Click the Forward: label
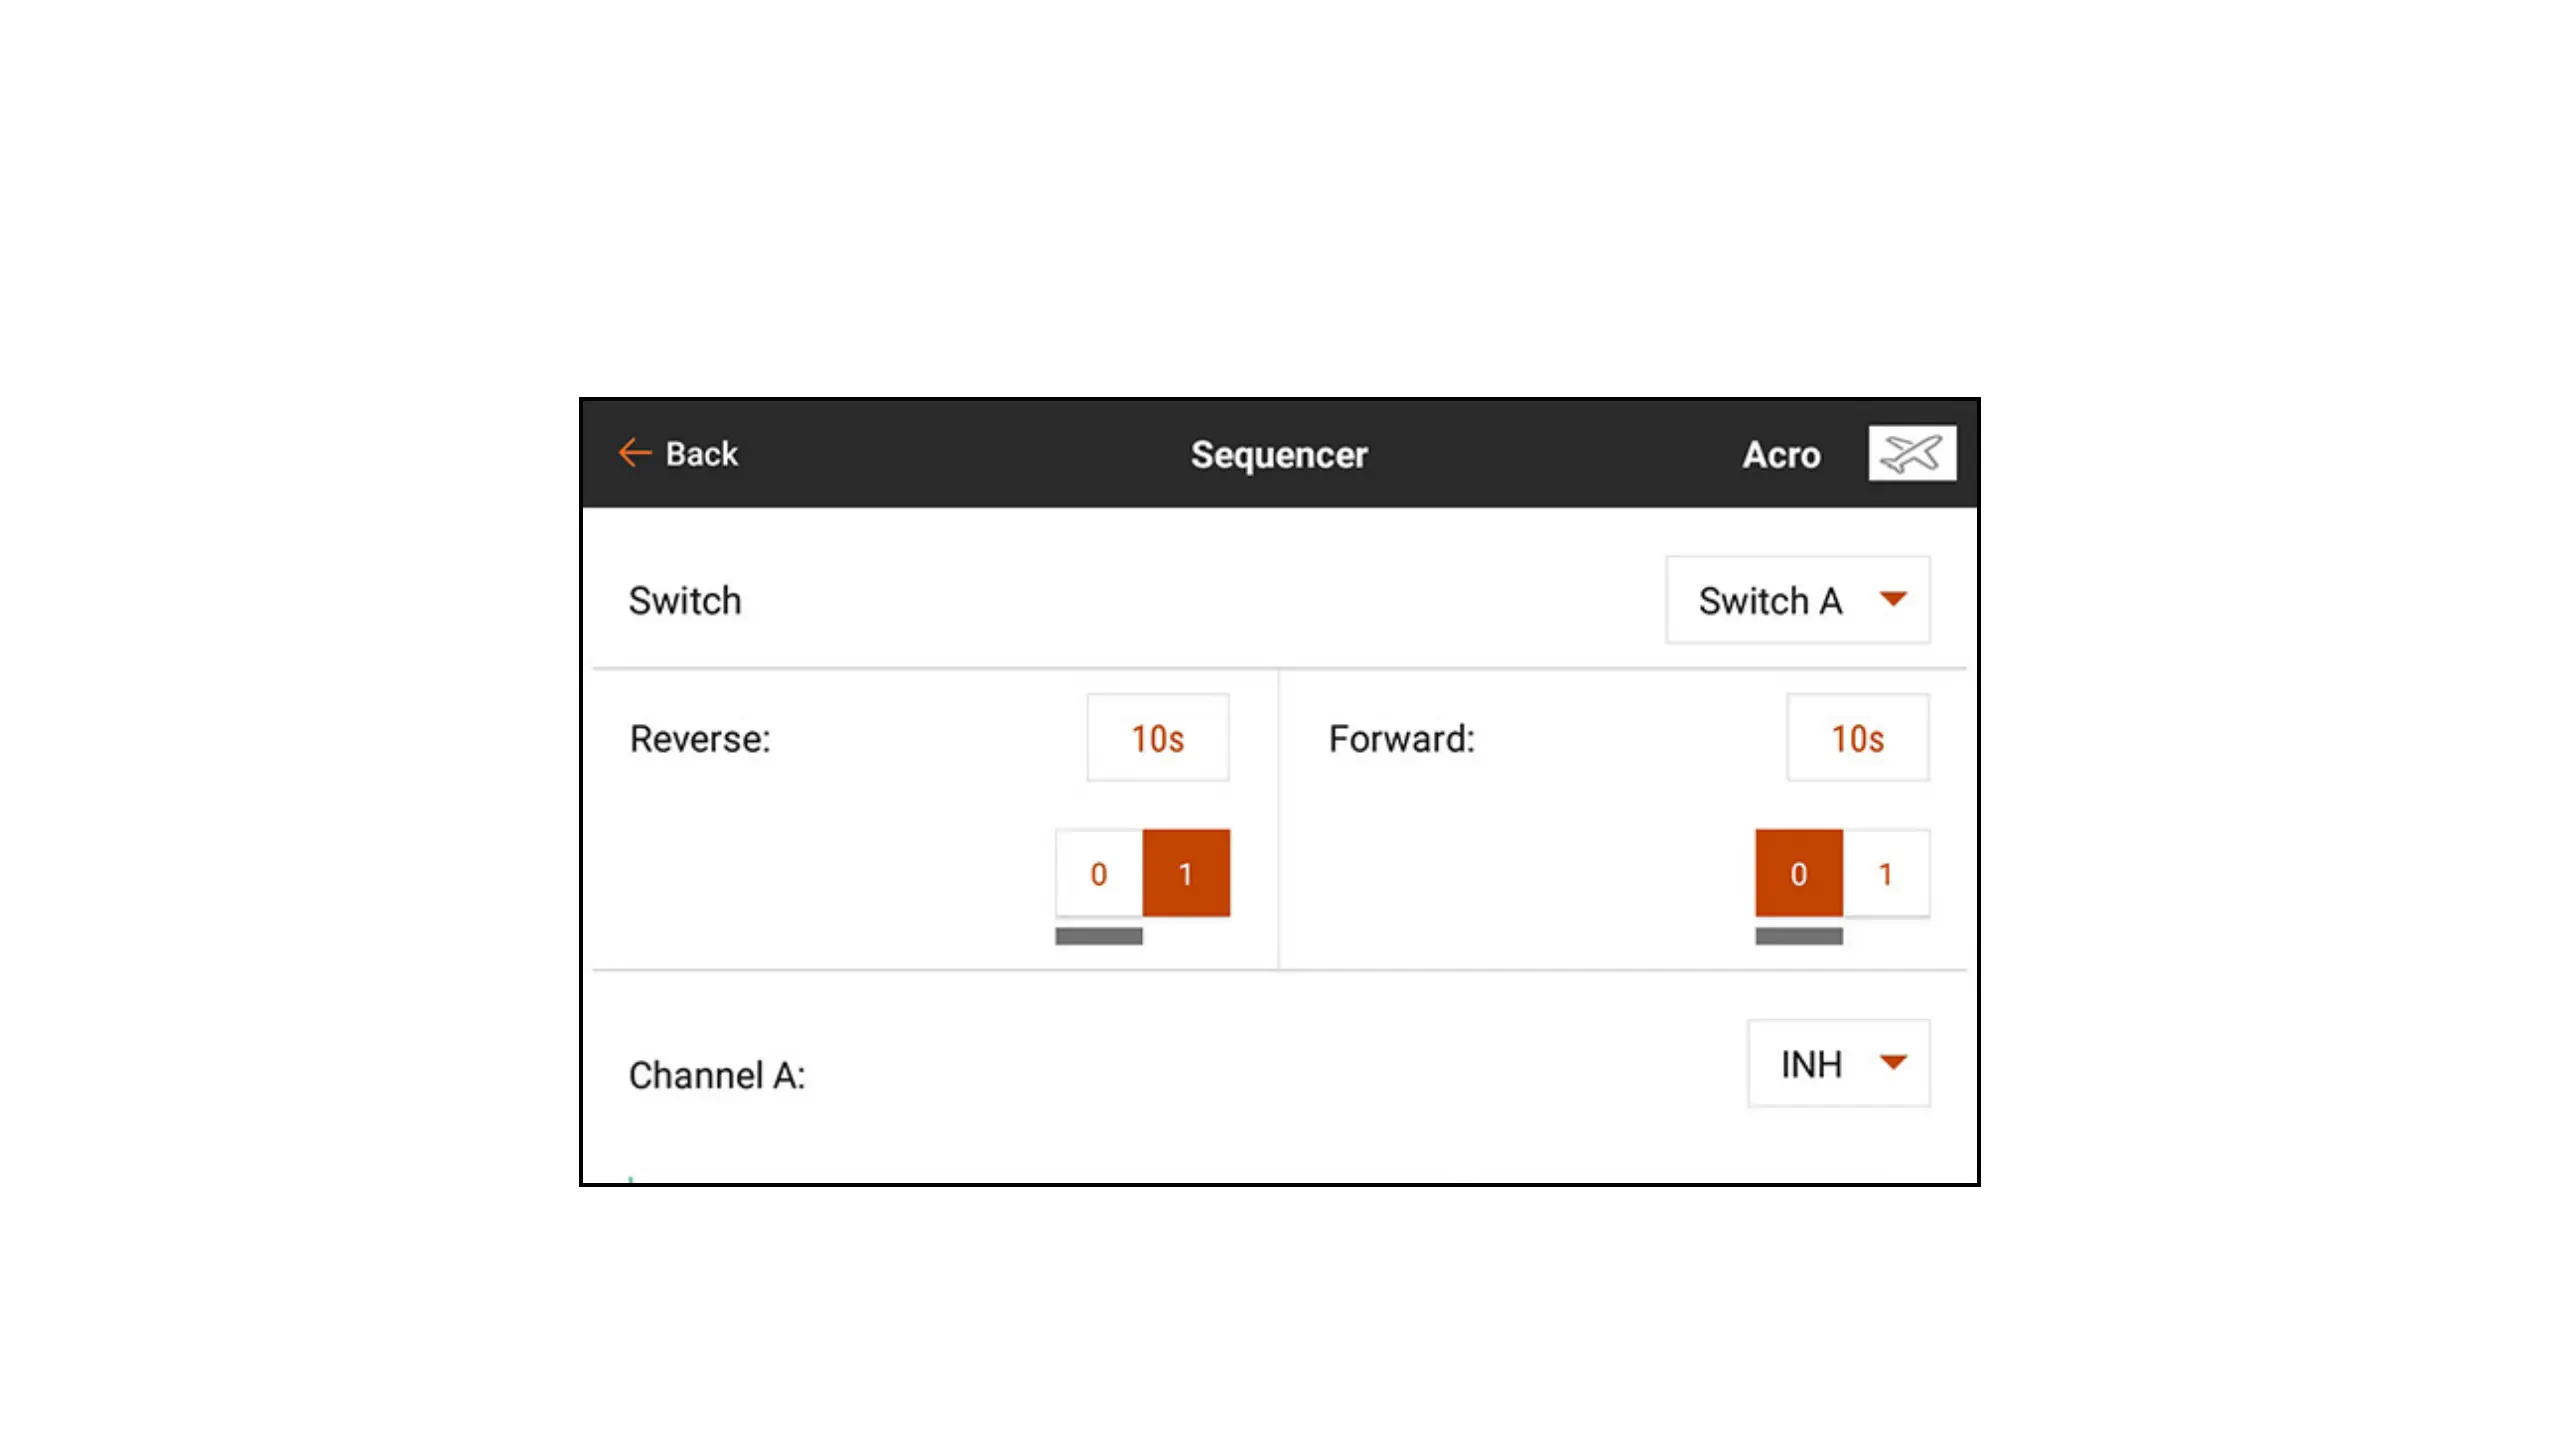The height and width of the screenshot is (1440, 2560). tap(1401, 739)
